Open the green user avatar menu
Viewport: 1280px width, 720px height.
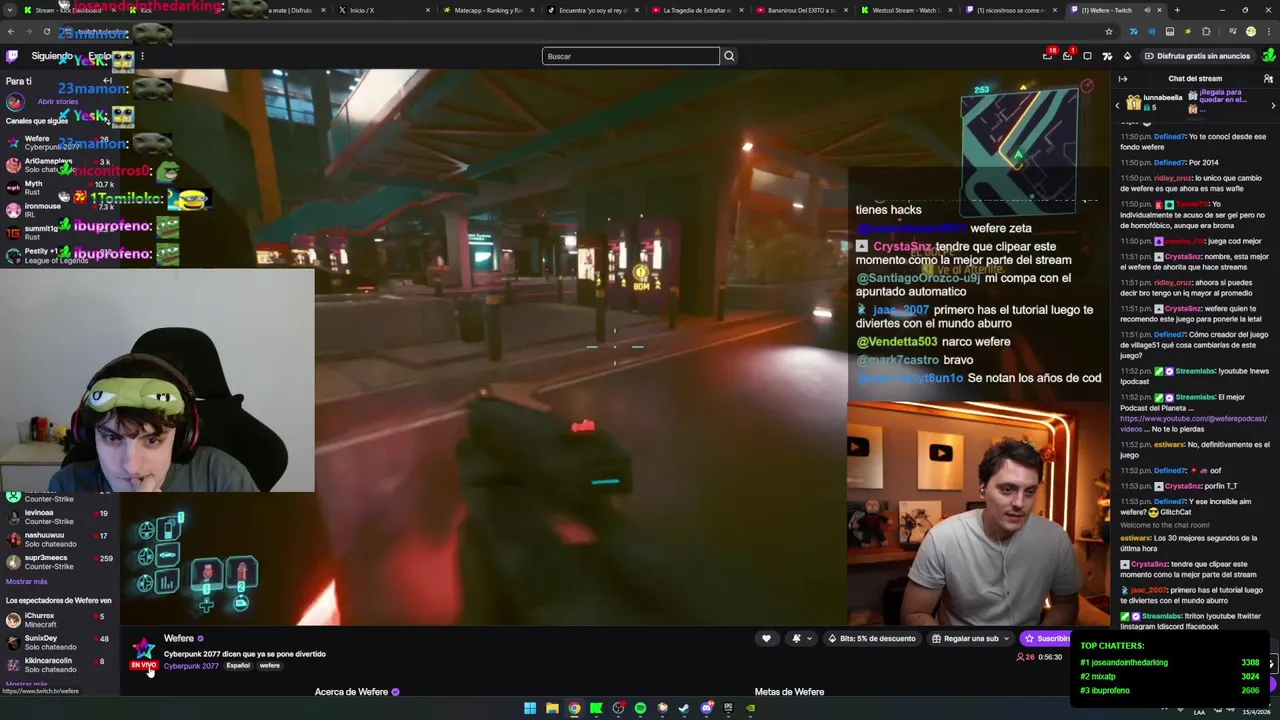coord(1269,56)
